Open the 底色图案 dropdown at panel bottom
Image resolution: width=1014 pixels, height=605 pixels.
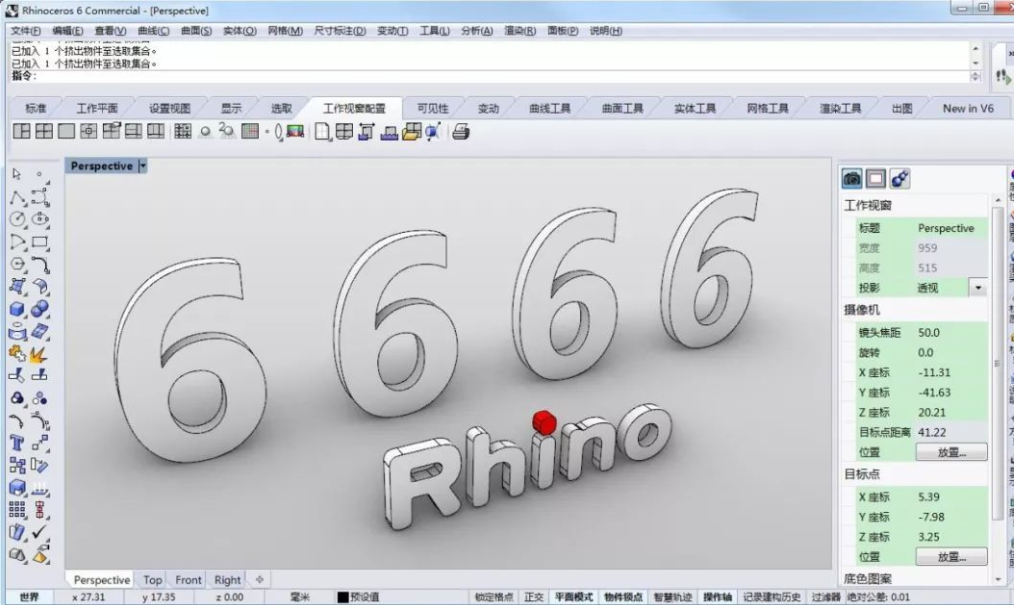tap(867, 578)
